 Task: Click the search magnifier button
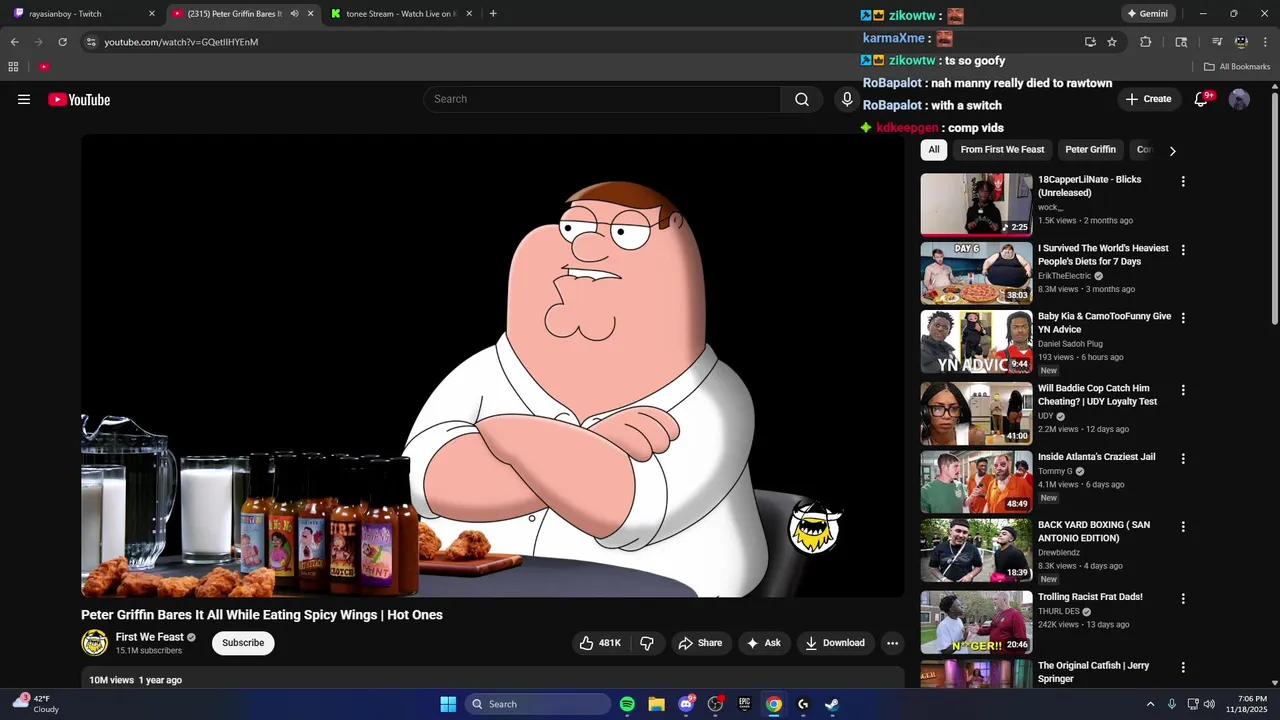[802, 99]
